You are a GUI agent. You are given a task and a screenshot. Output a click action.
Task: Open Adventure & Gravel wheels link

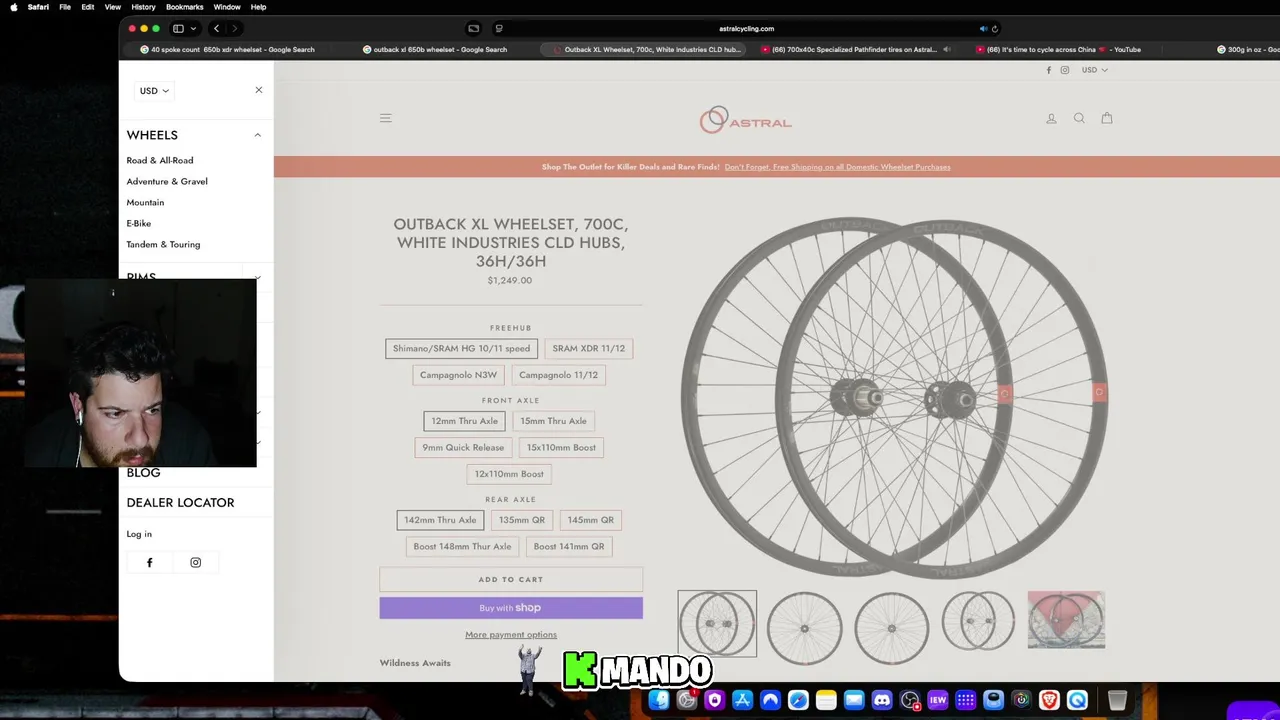tap(167, 181)
